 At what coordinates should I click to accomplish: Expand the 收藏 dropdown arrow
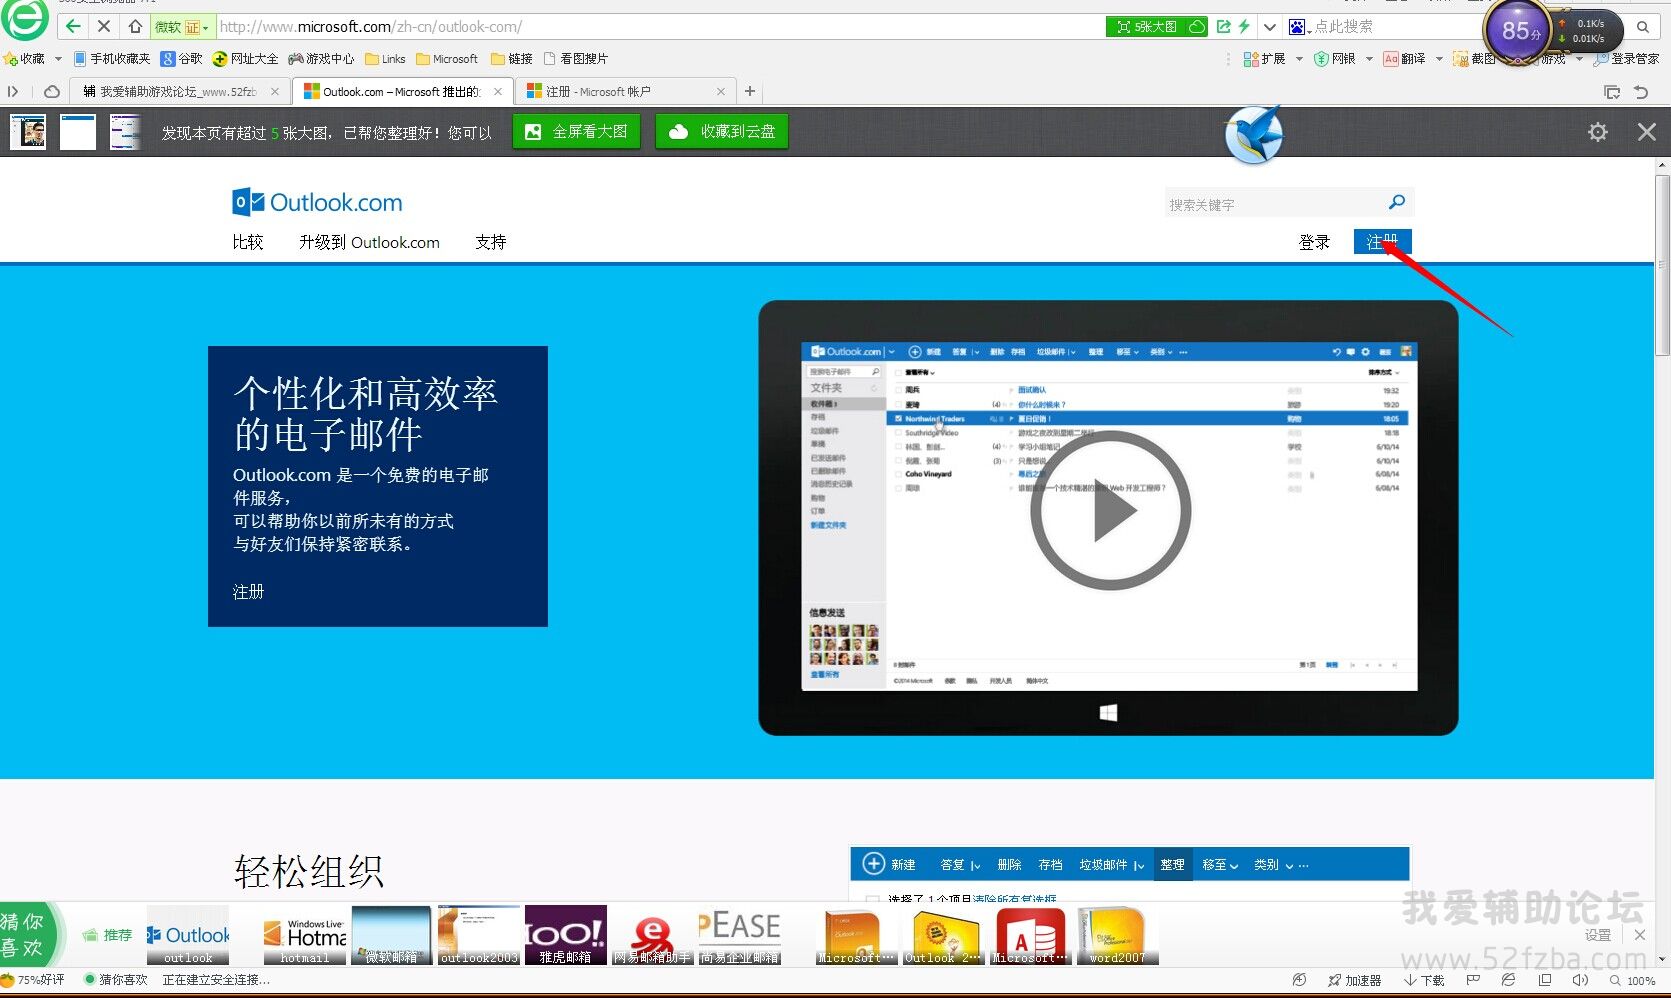coord(58,59)
